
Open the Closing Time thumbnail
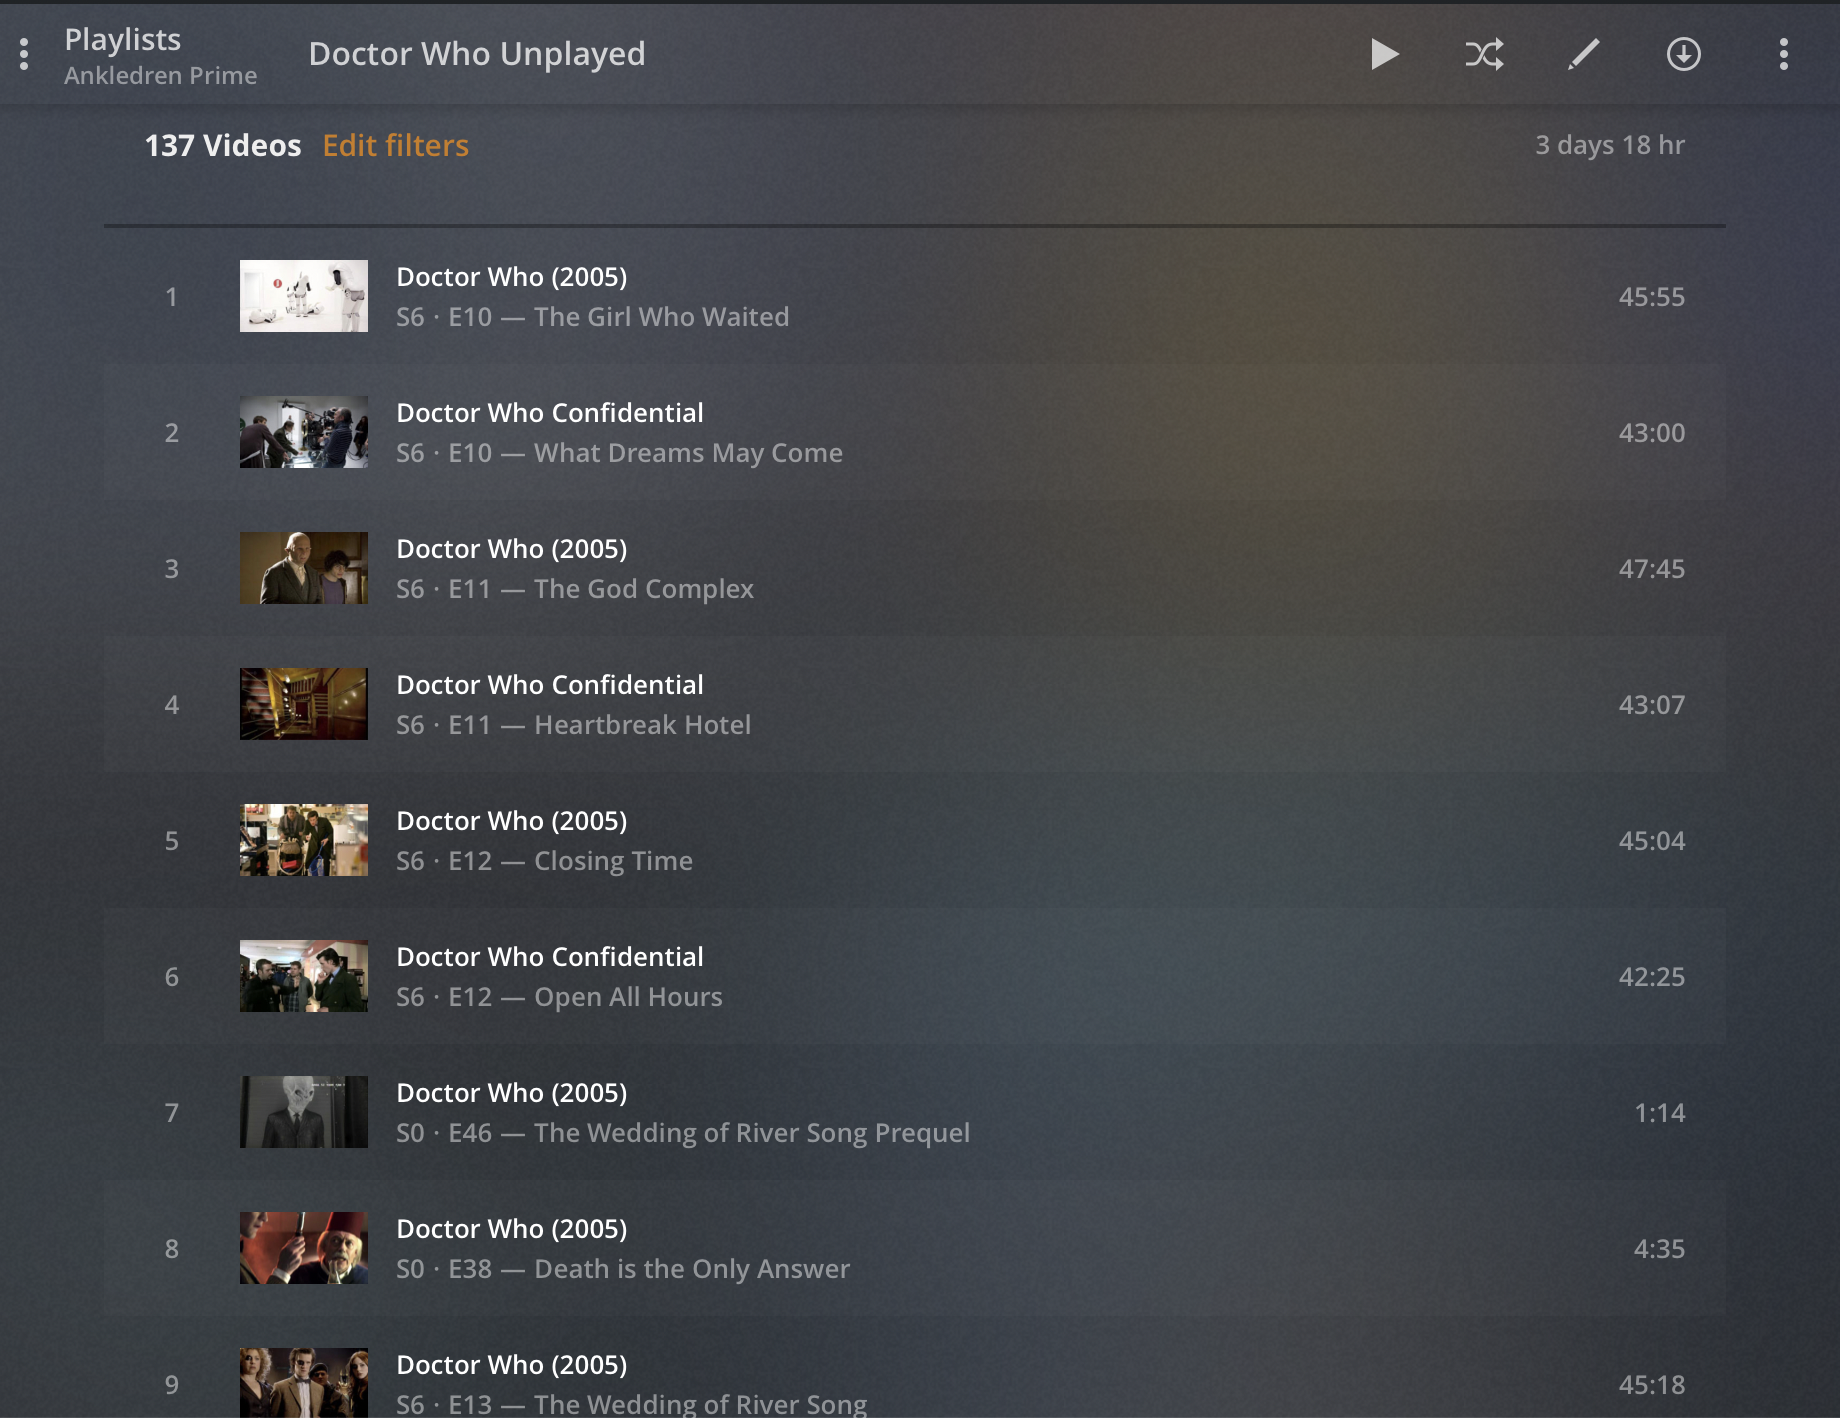click(304, 840)
